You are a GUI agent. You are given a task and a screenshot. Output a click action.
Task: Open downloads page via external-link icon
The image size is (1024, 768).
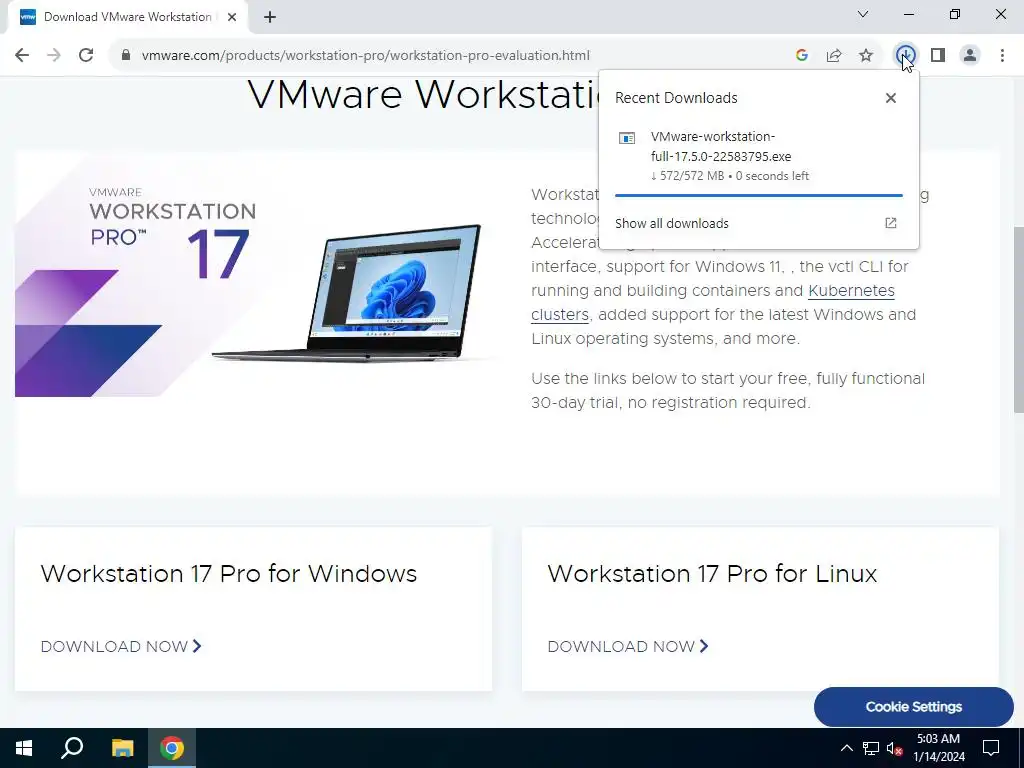(x=891, y=223)
